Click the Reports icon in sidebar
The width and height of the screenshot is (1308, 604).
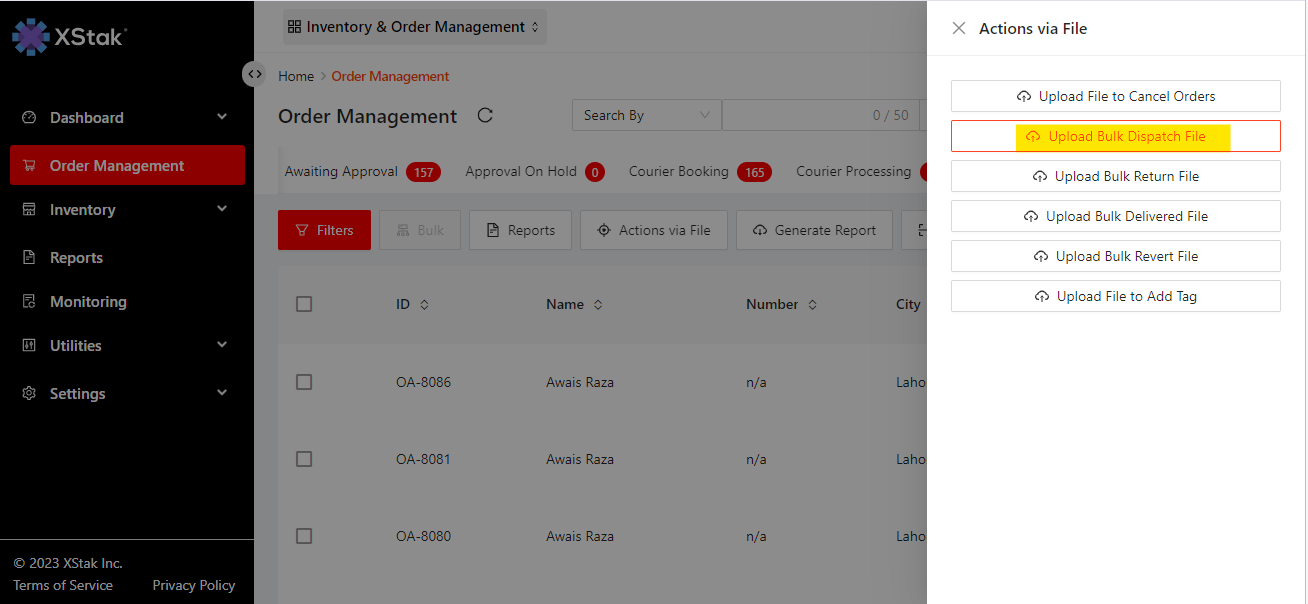[29, 258]
